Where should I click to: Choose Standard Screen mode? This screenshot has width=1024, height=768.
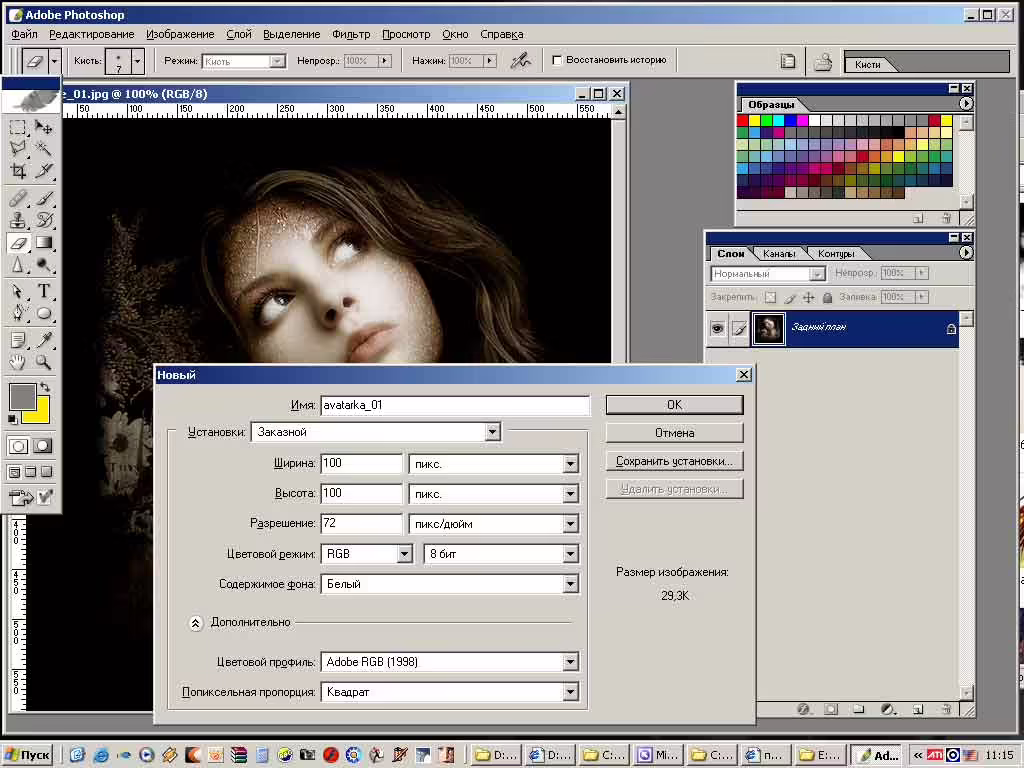click(x=14, y=472)
